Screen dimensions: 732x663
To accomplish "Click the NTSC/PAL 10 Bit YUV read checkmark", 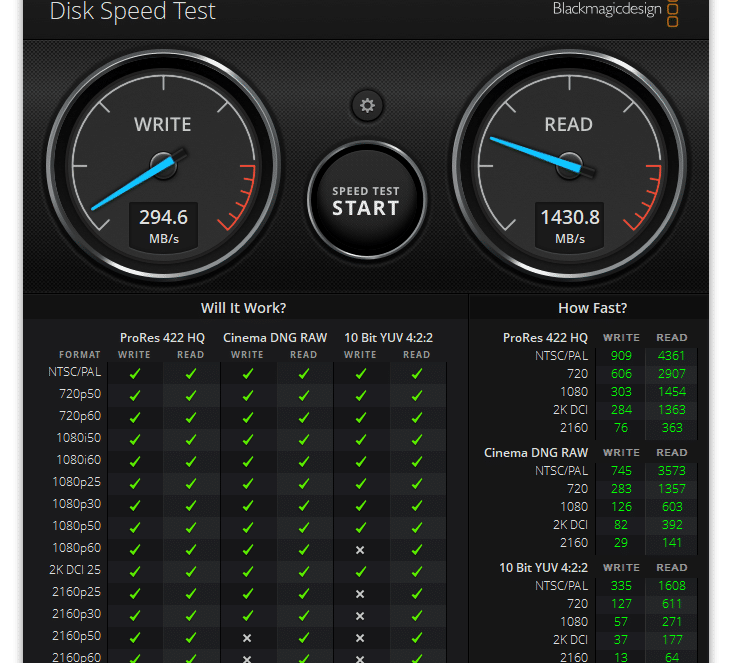I will (417, 374).
